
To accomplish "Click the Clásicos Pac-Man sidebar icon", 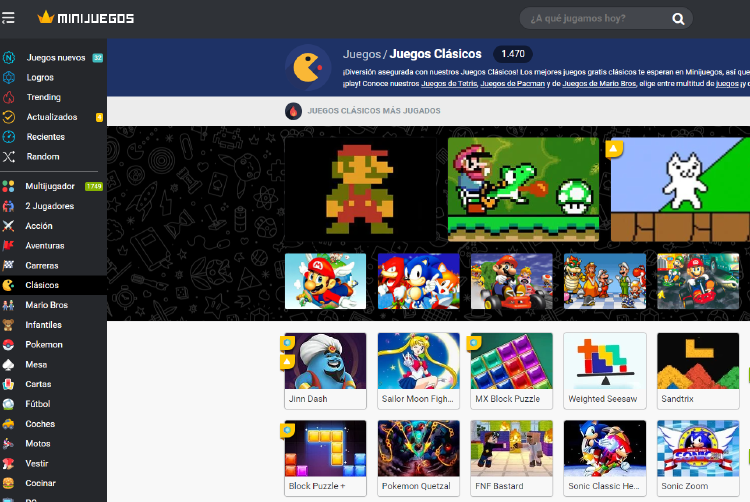I will (x=9, y=285).
